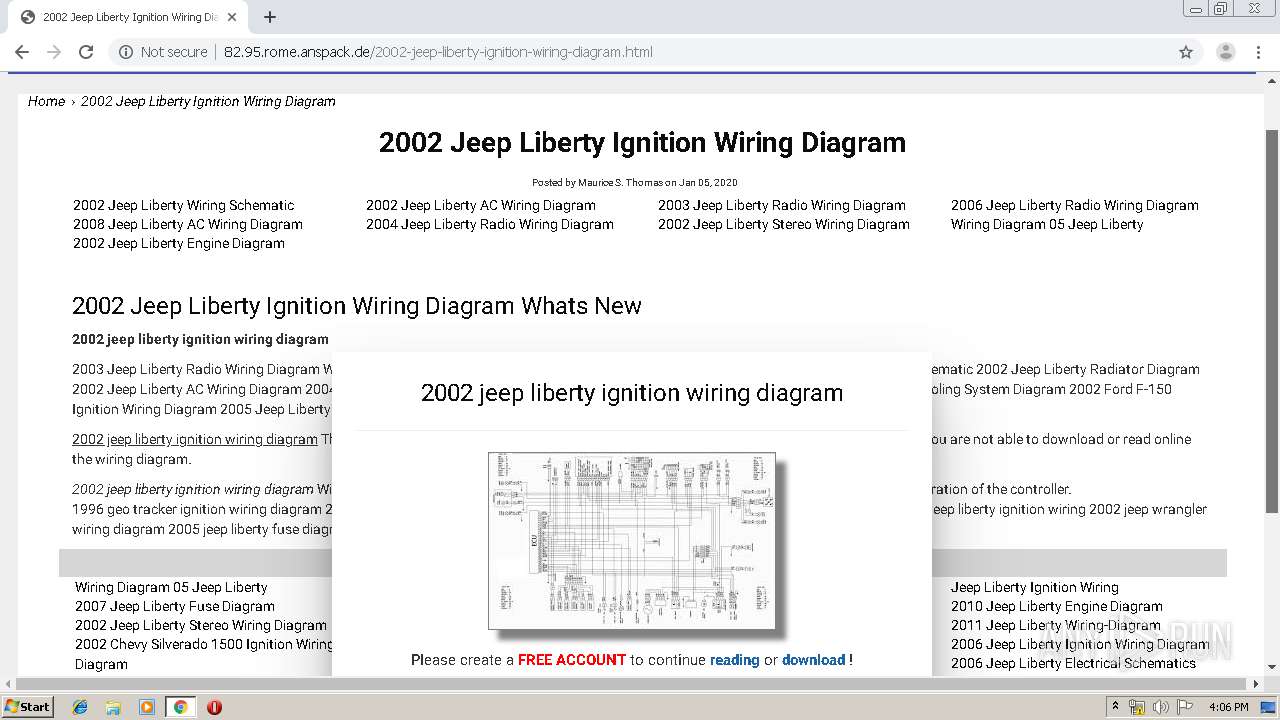Open 2002 Jeep Liberty Engine Diagram link
The width and height of the screenshot is (1280, 720).
[179, 243]
